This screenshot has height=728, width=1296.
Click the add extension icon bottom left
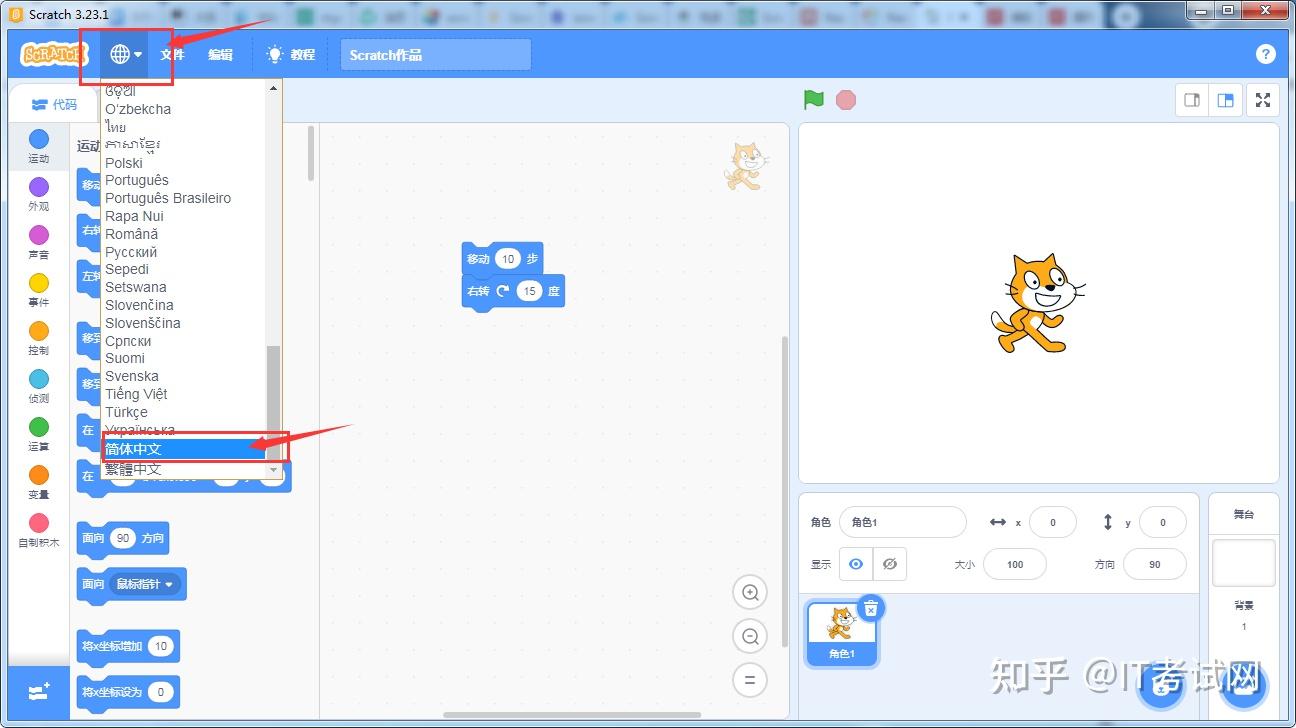(38, 692)
